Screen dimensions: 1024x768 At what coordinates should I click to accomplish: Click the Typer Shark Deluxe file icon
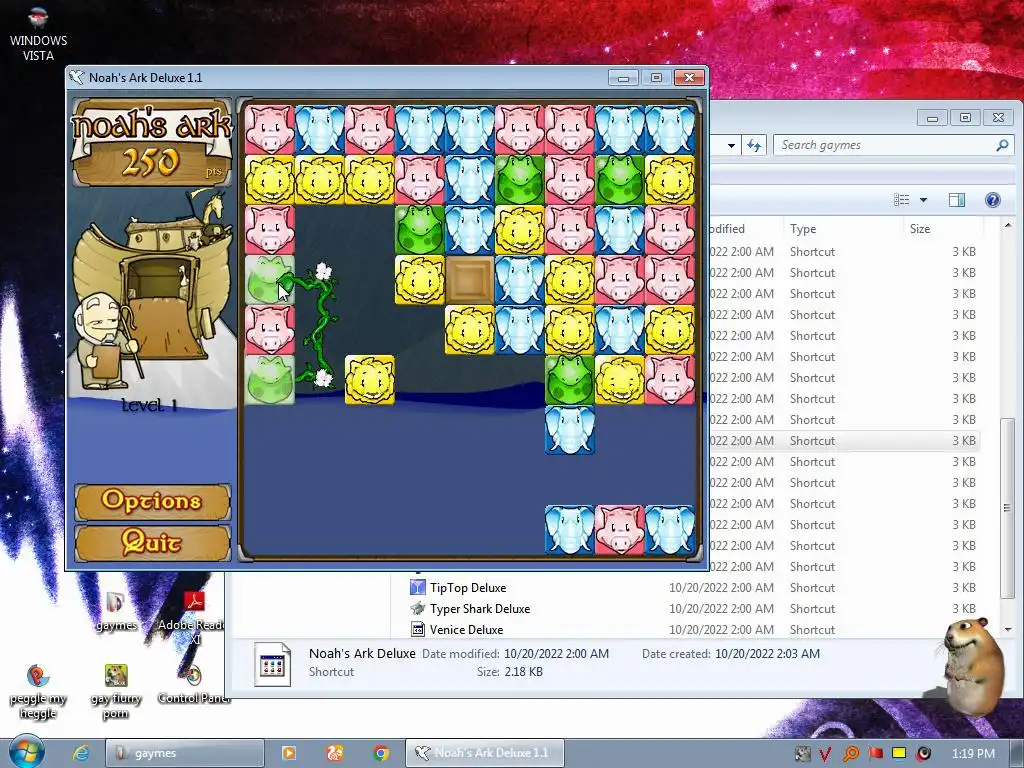click(x=417, y=608)
